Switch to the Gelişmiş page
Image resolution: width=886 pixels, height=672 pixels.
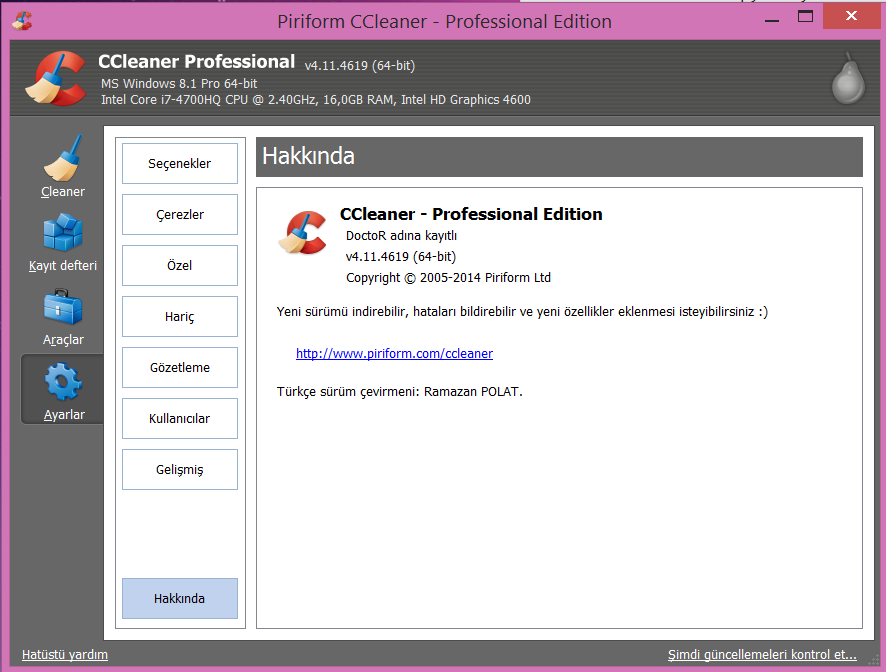pos(180,470)
